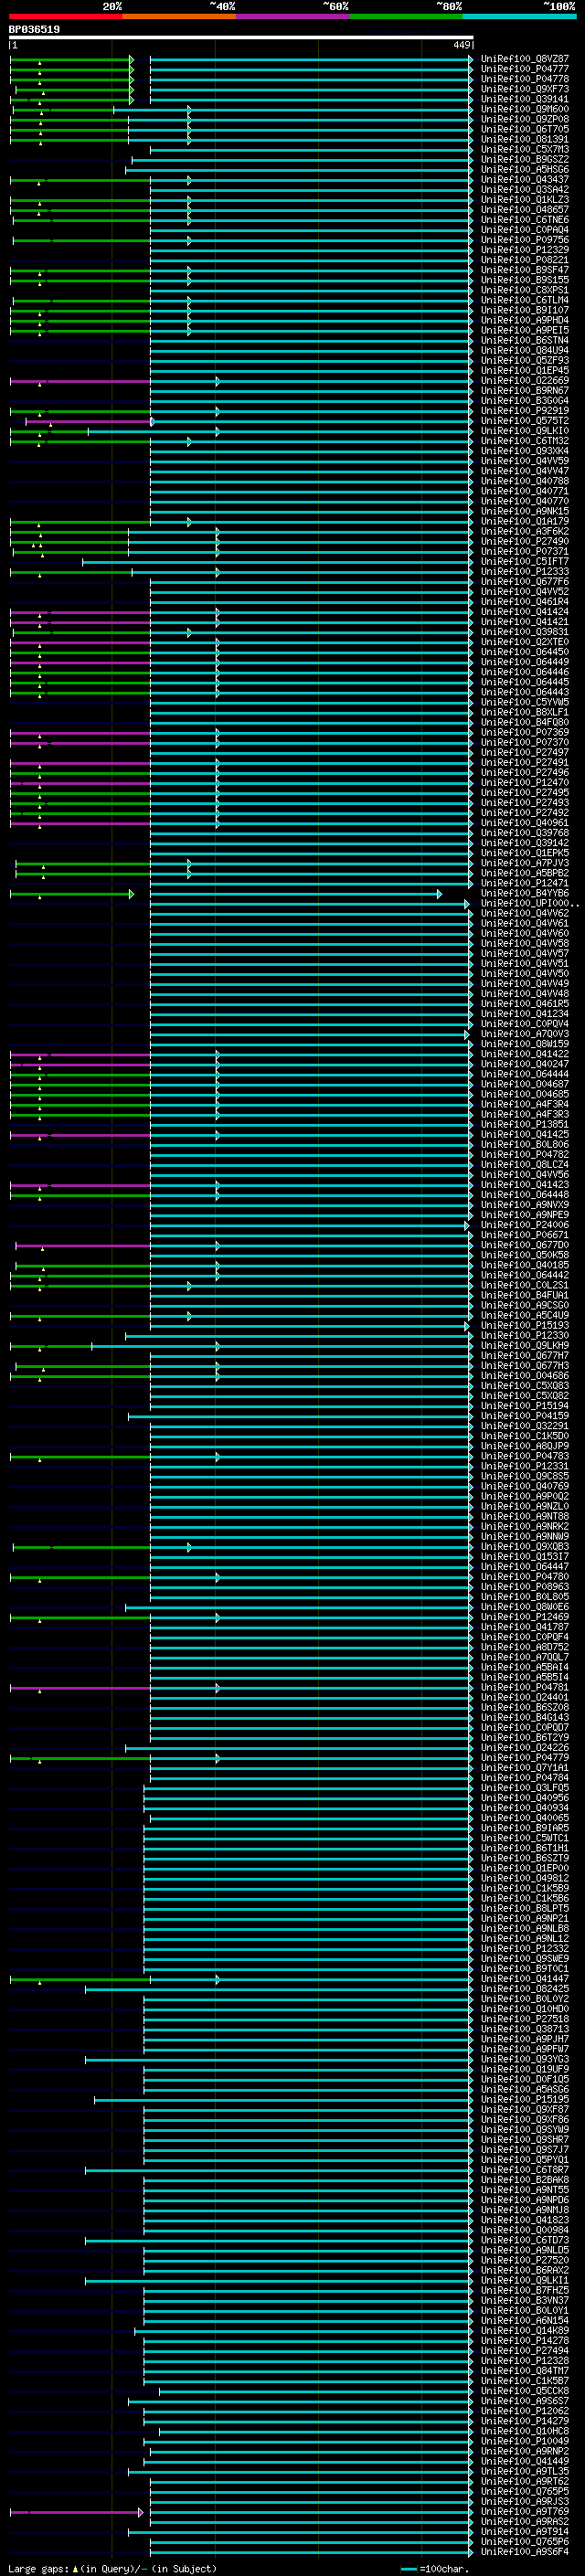Open hit UniRef100_Q39141
This screenshot has height=2576, width=585.
coord(525,99)
